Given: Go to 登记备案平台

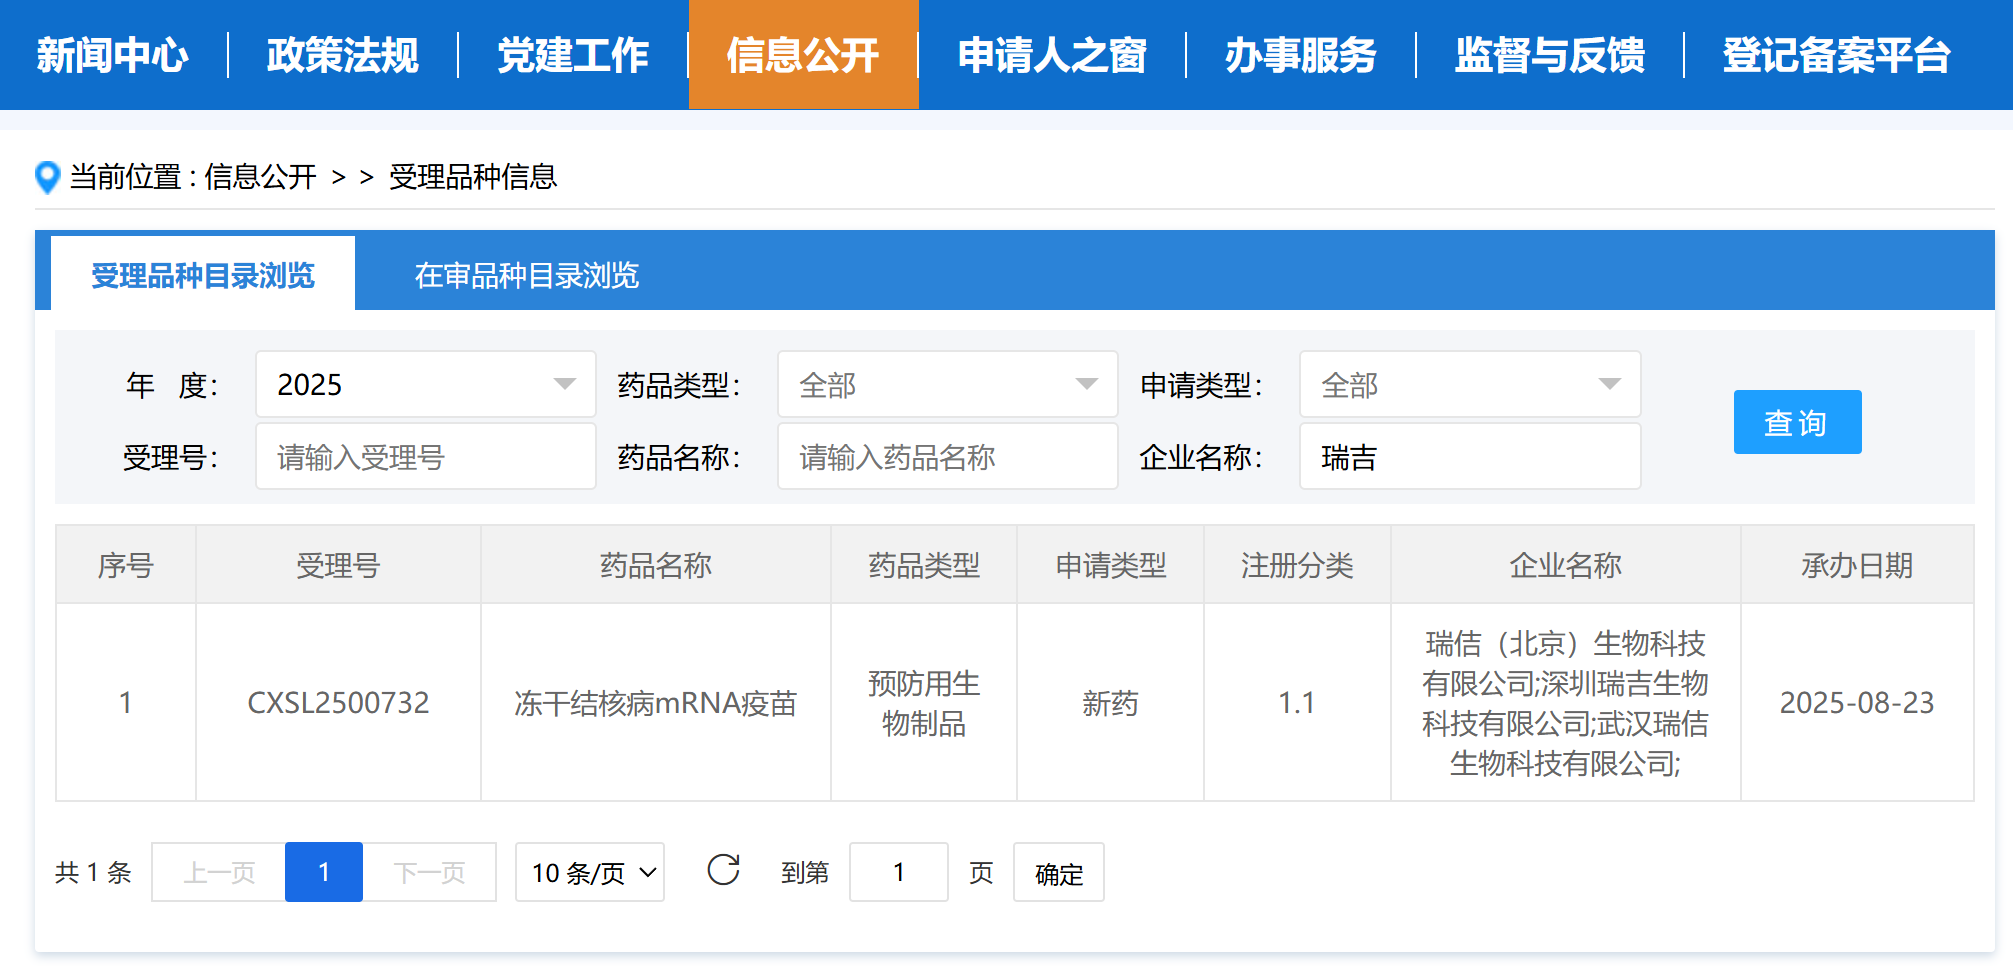Looking at the screenshot, I should [x=1836, y=55].
